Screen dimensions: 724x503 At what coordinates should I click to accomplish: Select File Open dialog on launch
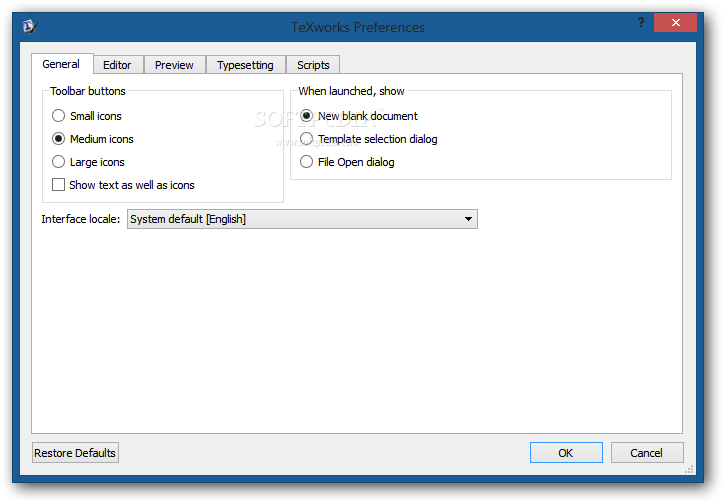[x=347, y=162]
